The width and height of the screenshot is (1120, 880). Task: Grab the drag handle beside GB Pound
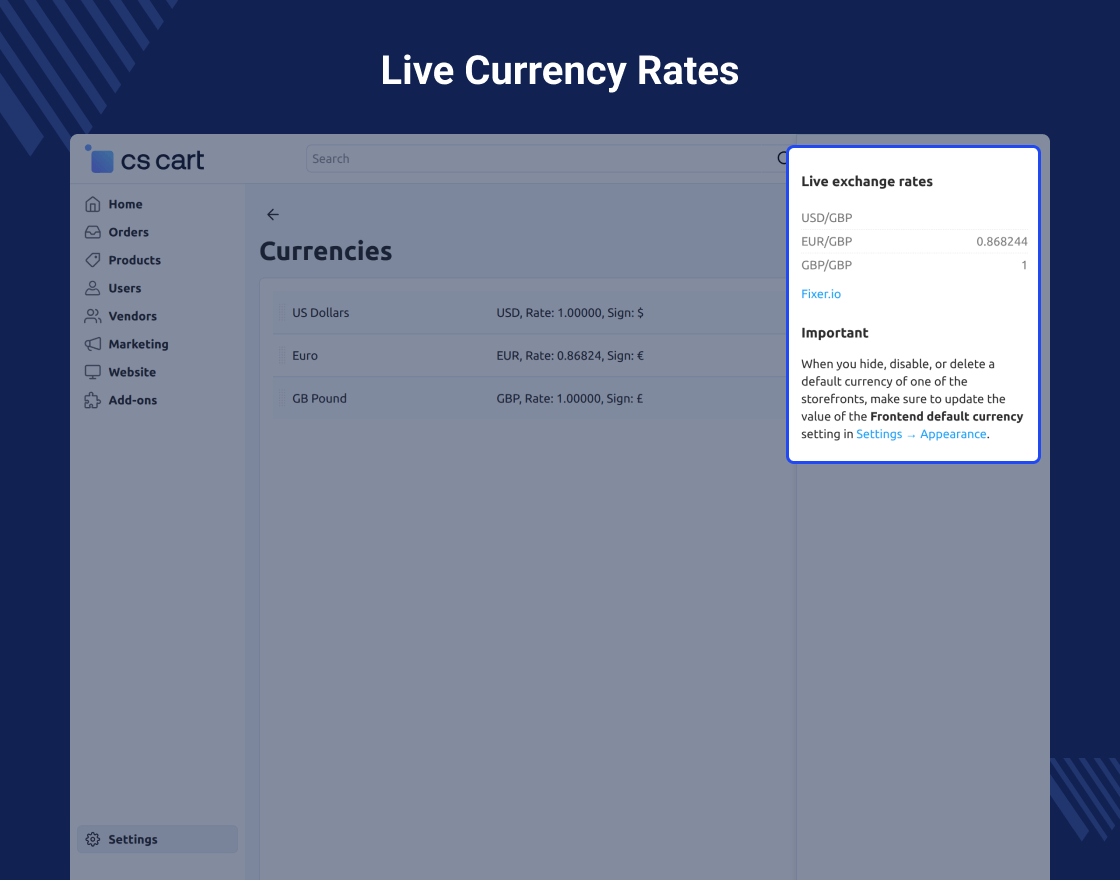[282, 399]
